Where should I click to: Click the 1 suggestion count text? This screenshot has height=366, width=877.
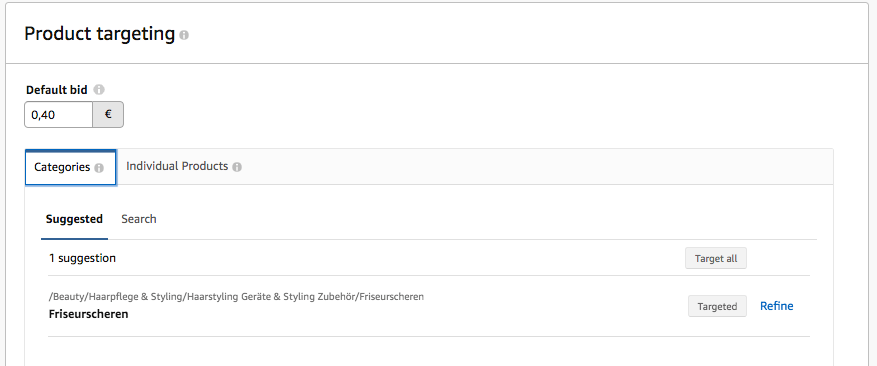point(82,258)
